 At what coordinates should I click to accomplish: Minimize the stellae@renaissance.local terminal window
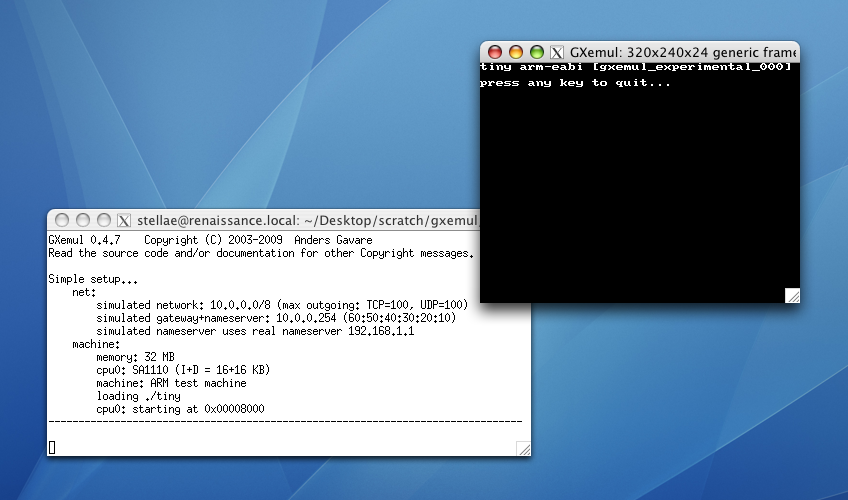pos(83,220)
